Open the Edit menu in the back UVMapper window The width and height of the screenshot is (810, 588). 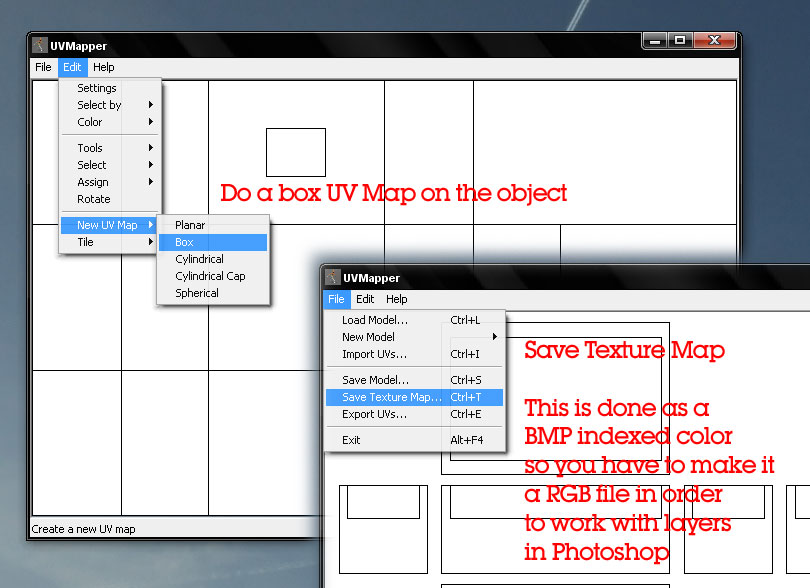(72, 67)
